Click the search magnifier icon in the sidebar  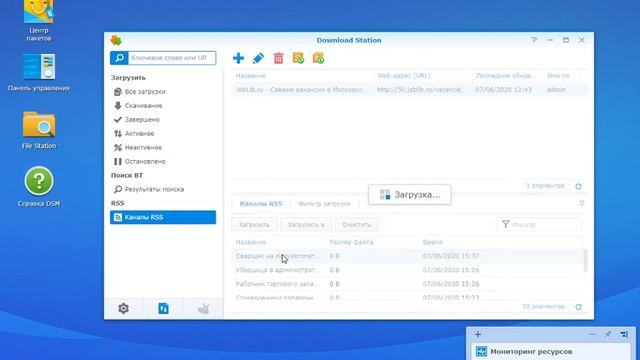(119, 58)
